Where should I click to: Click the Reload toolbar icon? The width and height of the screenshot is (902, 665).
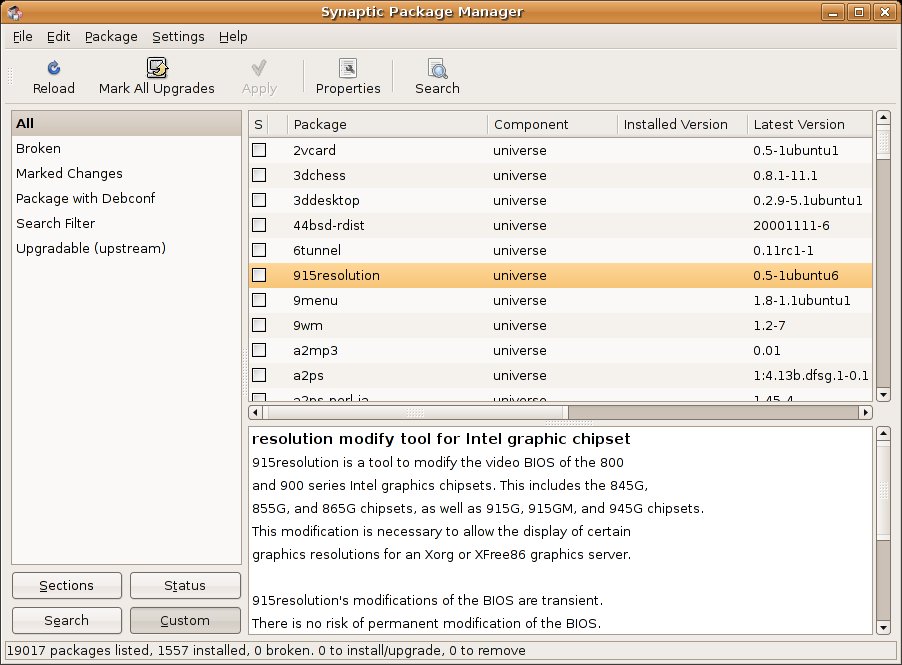tap(53, 68)
